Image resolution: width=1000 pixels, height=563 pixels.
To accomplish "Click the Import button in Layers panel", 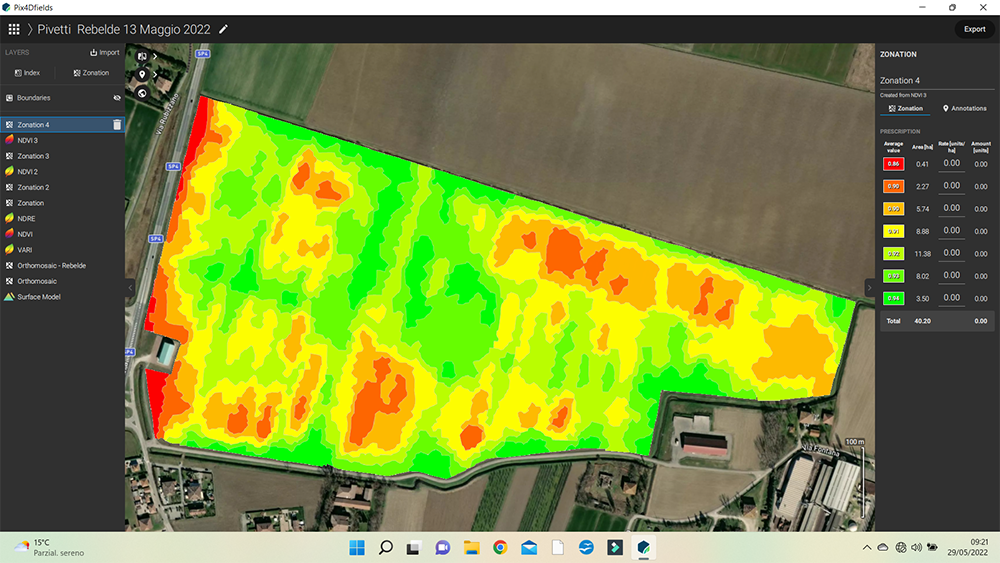I will (104, 53).
